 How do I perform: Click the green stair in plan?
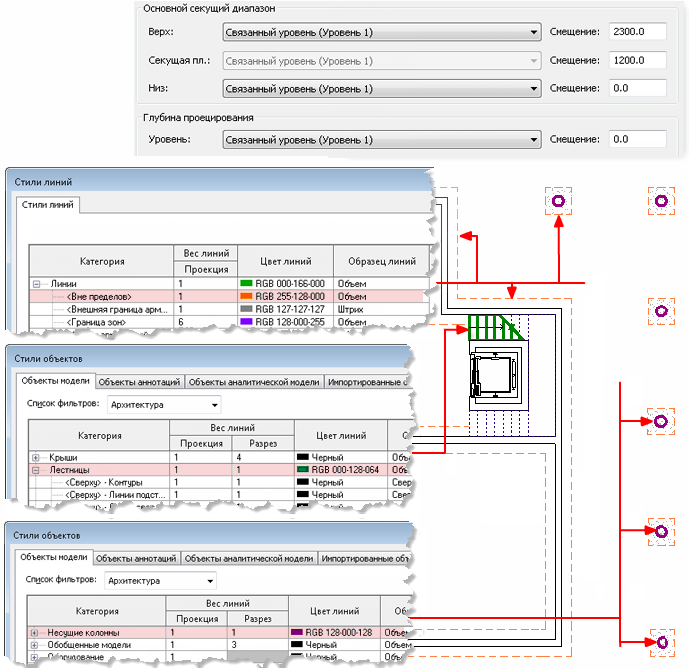[x=494, y=327]
